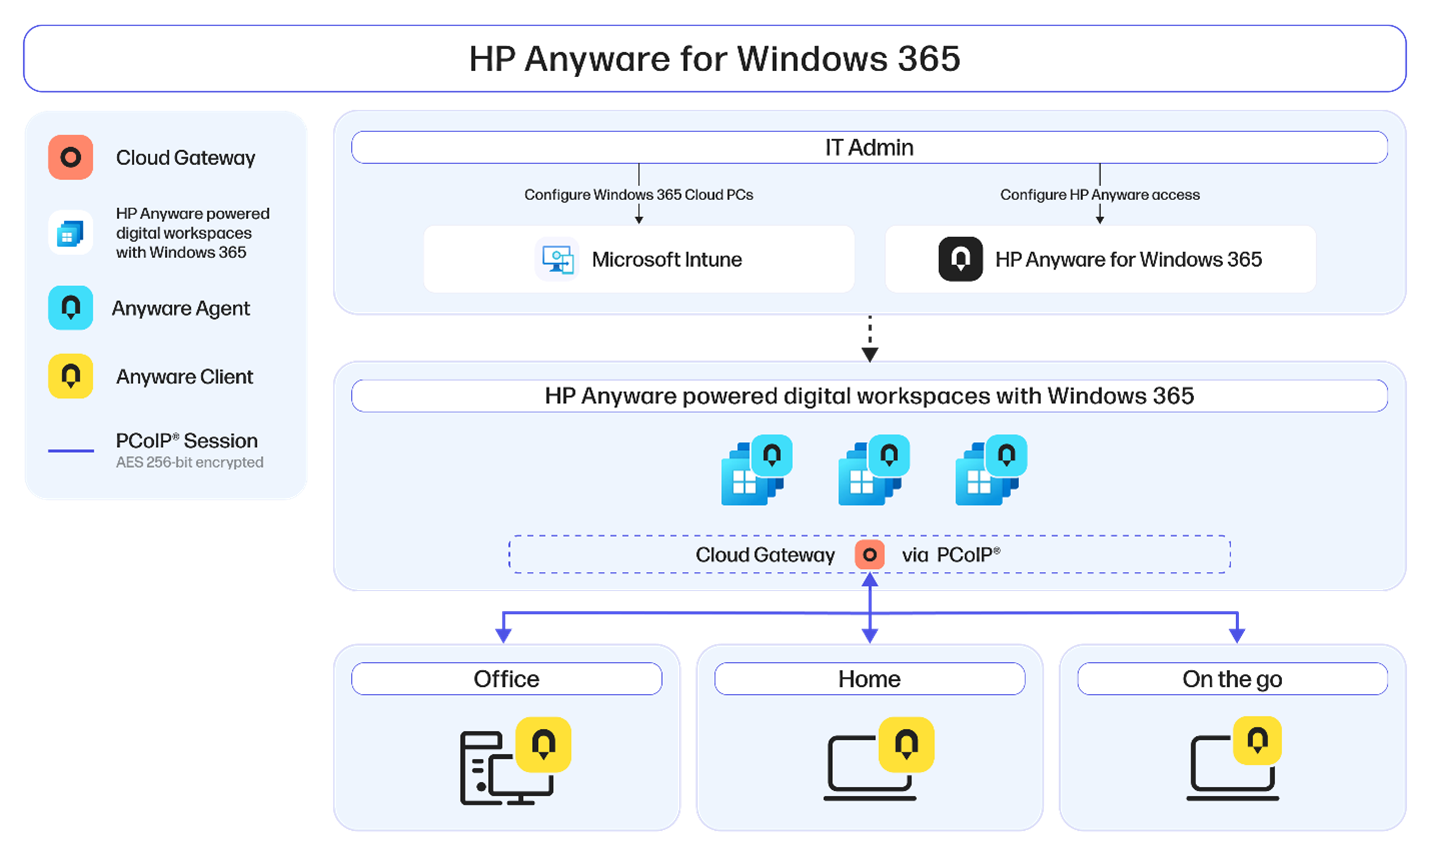Click the orange Cloud Gateway icon in the dashed box

870,554
